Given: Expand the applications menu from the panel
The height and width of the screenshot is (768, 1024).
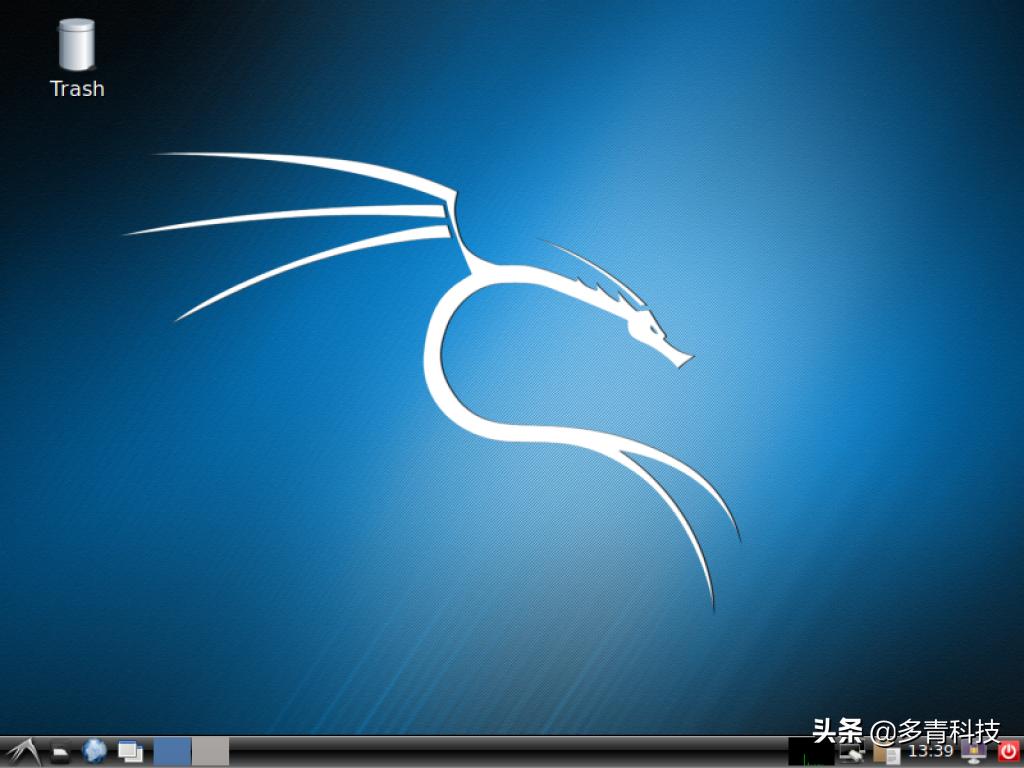Looking at the screenshot, I should click(x=25, y=751).
